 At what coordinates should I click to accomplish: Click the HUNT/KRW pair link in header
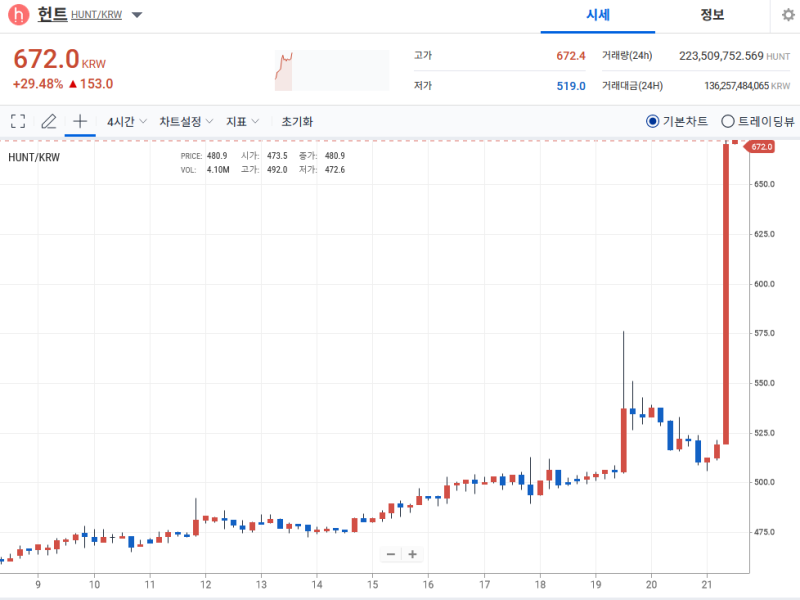pyautogui.click(x=96, y=15)
